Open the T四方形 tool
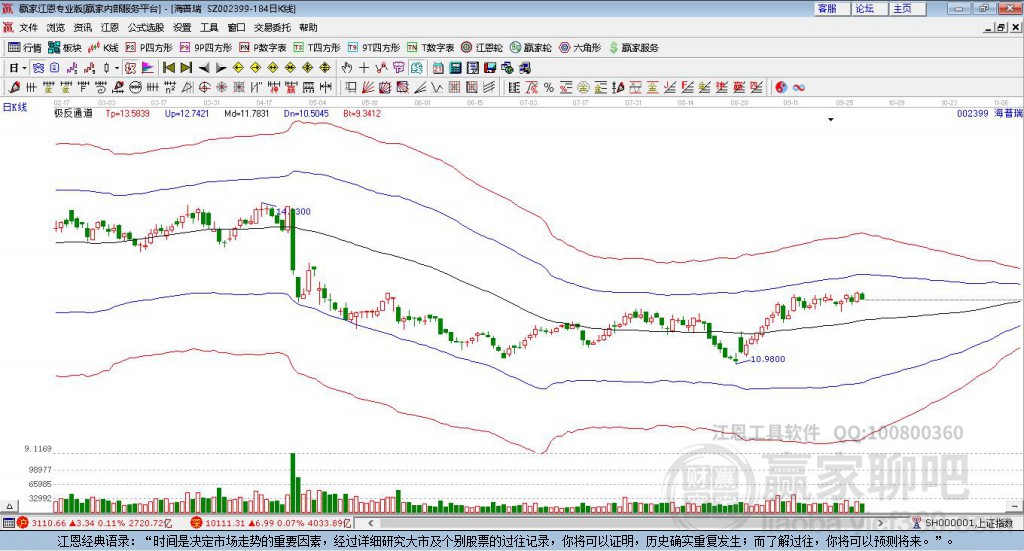Viewport: 1024px width, 551px height. [317, 48]
